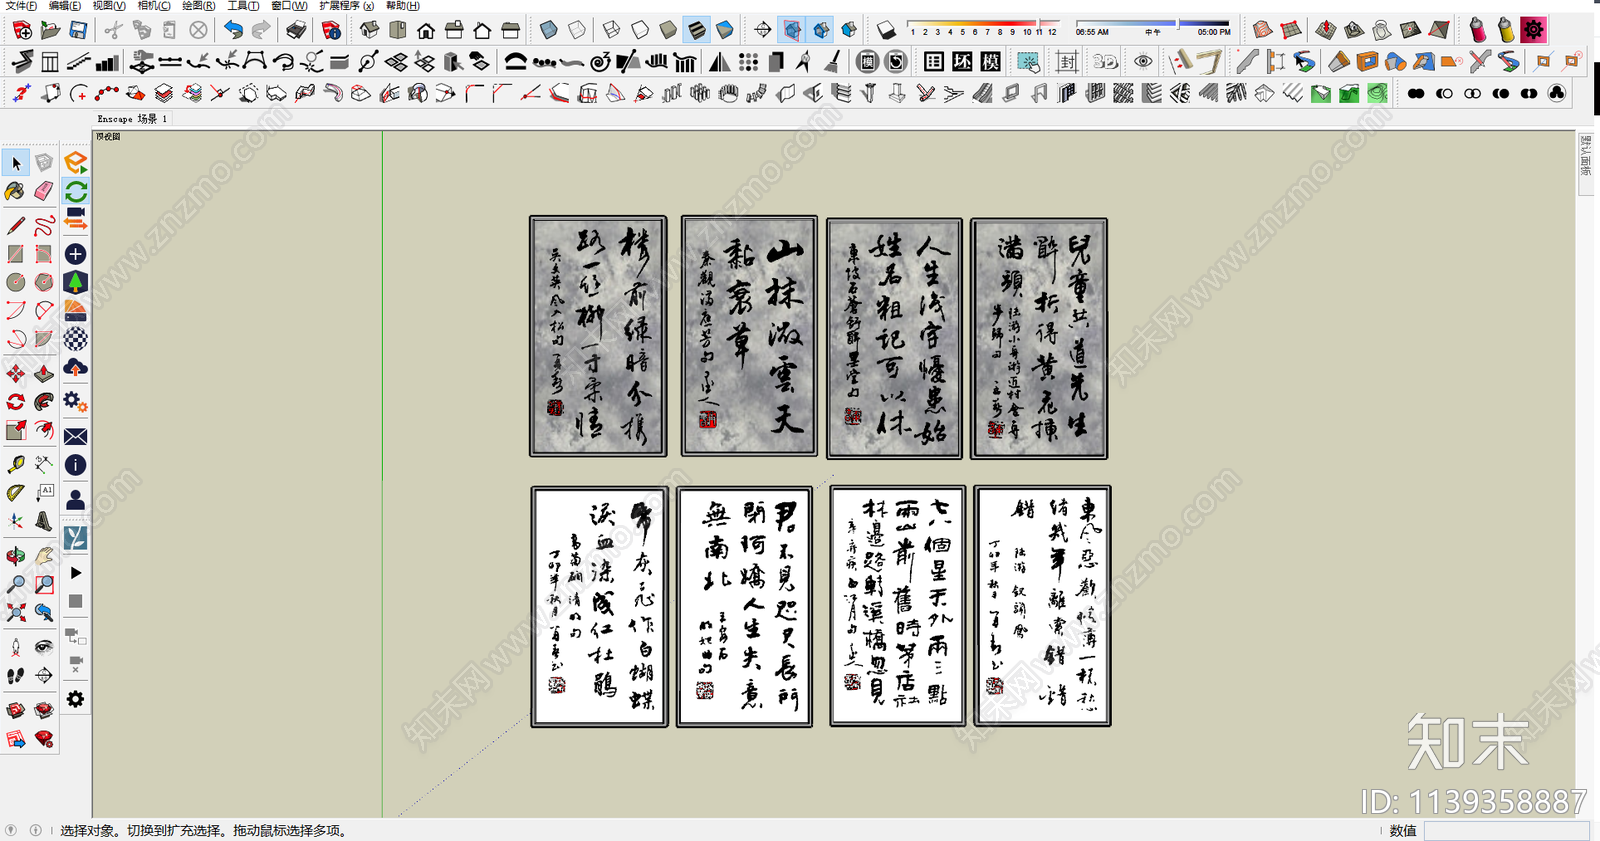Select the Pan hand tool
1600x841 pixels.
[x=44, y=556]
